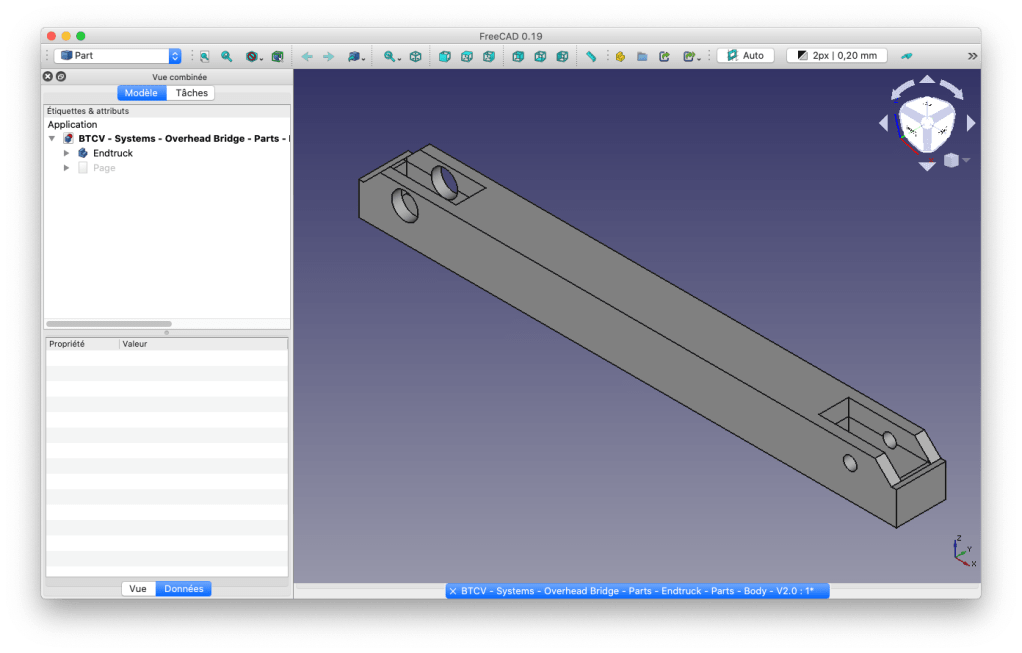
Task: Click the Create Part yellow icon
Action: (620, 57)
